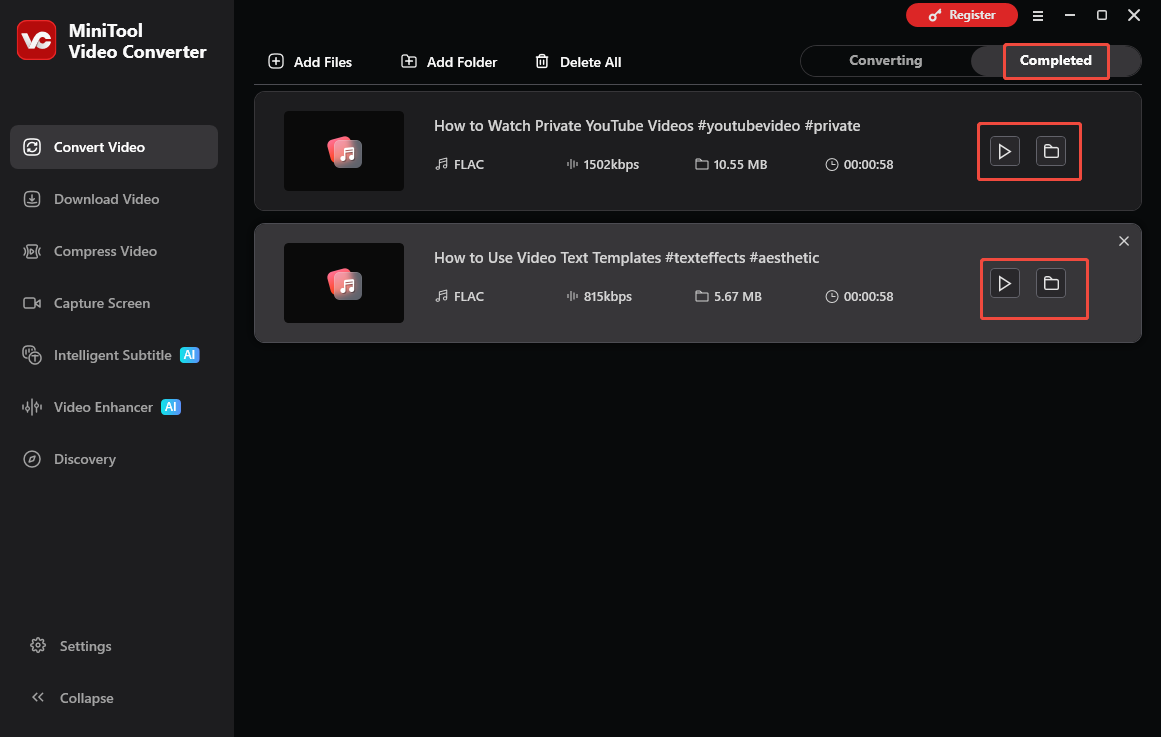Click the 00:00:58 duration of the 10.55 MB file

click(868, 164)
